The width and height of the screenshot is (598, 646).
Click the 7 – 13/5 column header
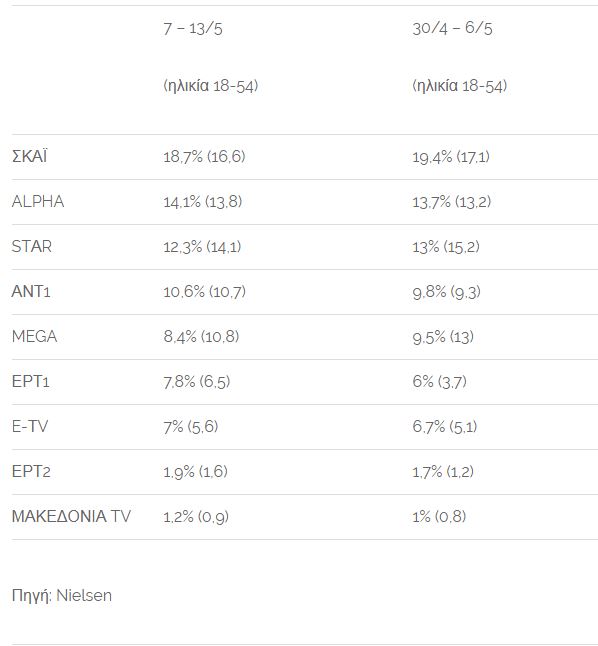193,29
